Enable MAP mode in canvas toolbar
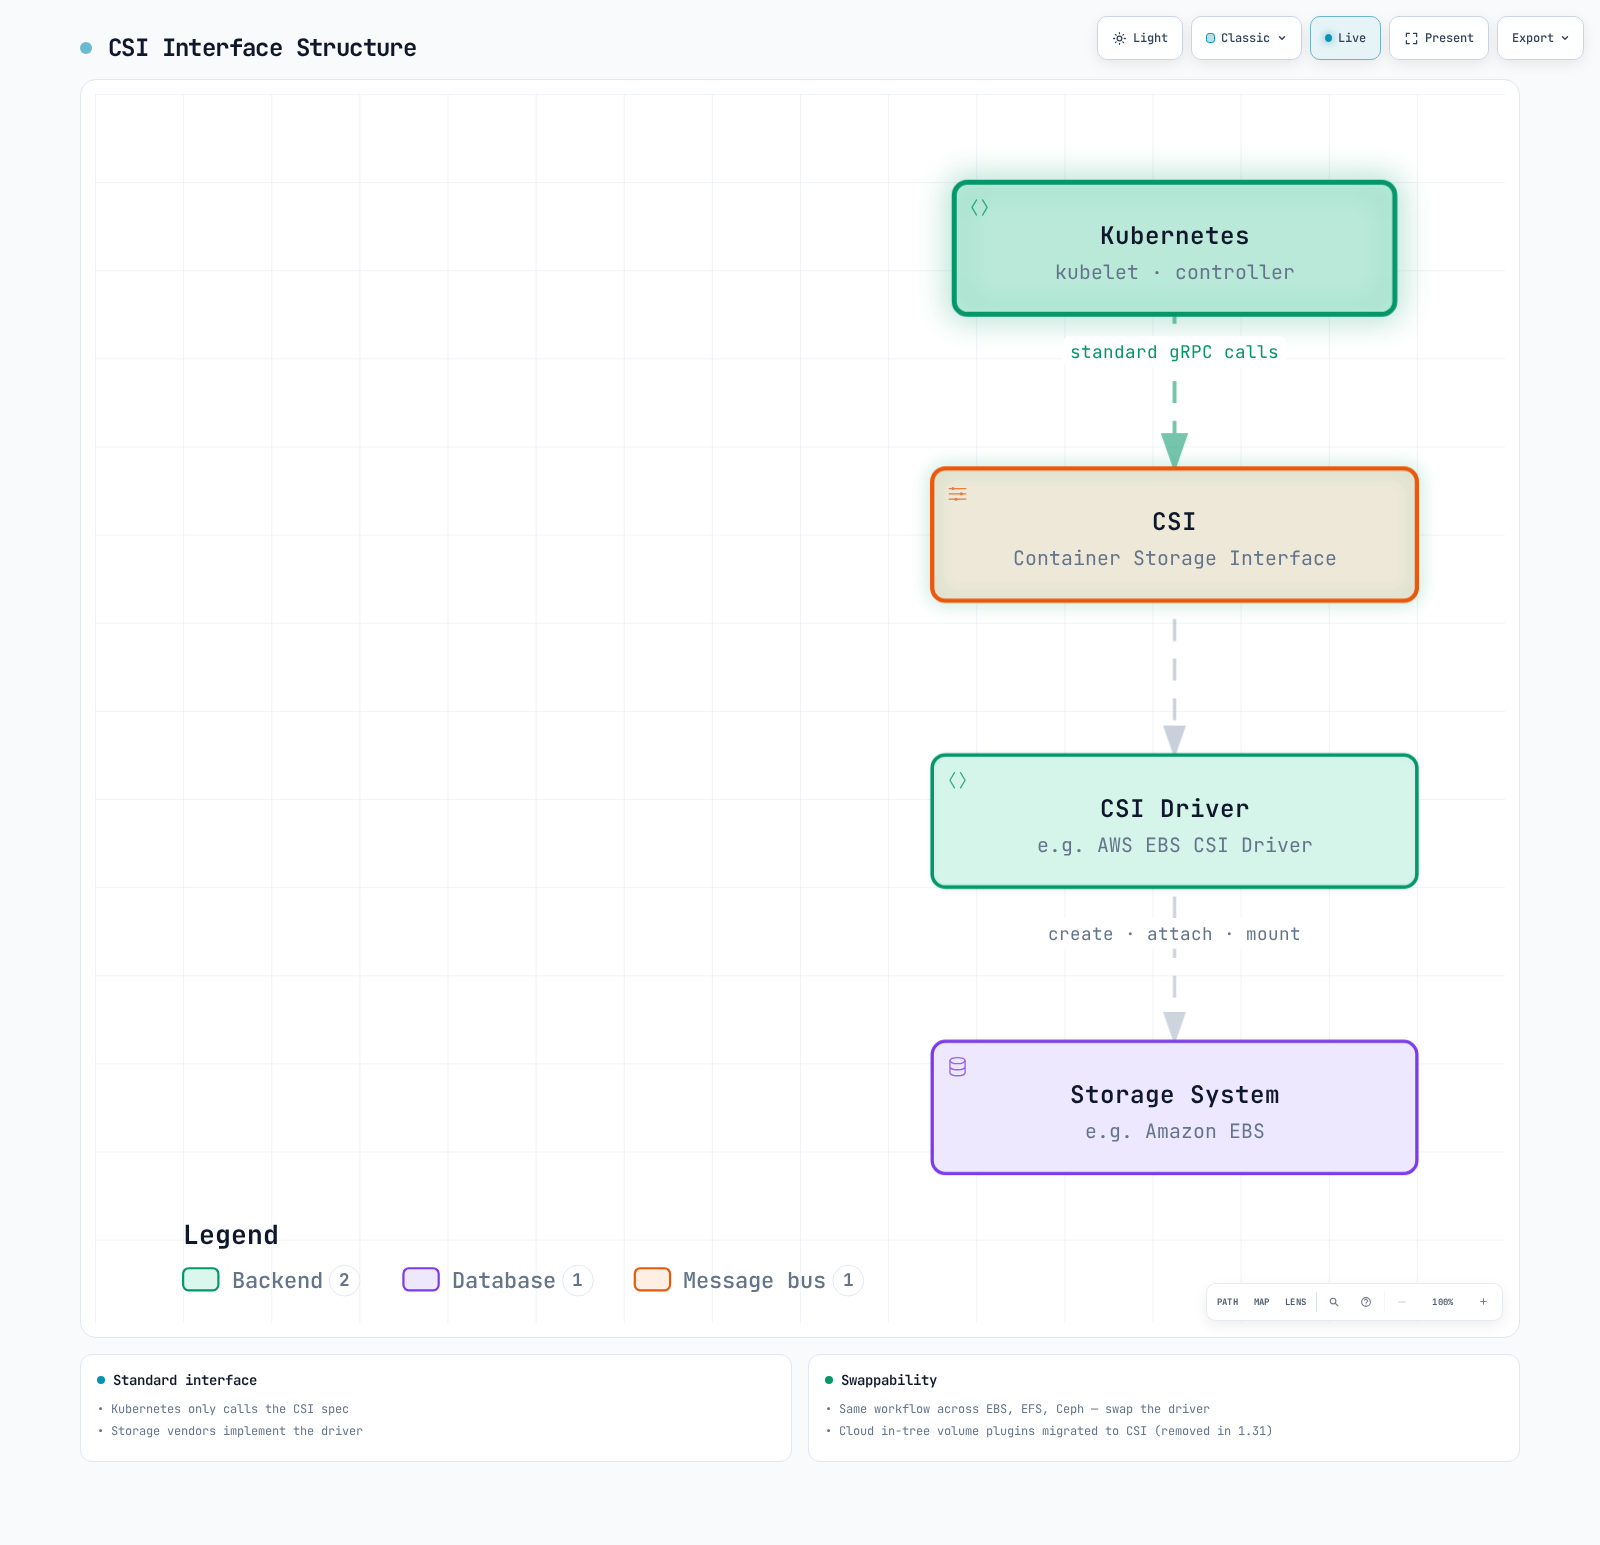 pyautogui.click(x=1261, y=1302)
